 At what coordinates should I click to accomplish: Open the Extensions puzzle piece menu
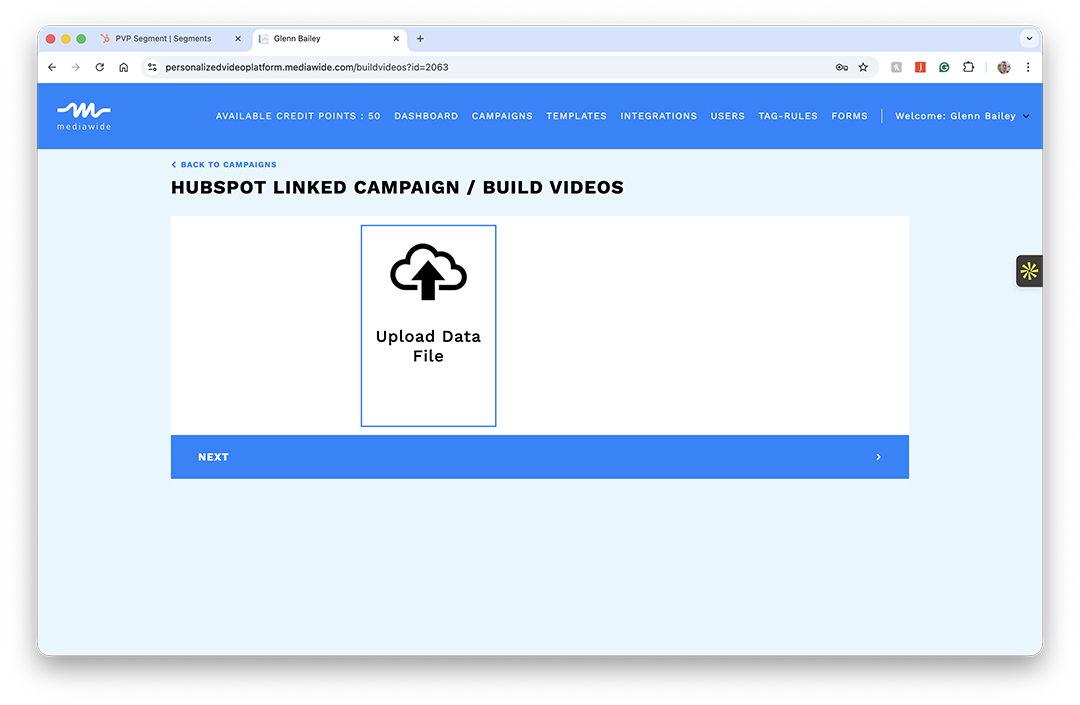tap(968, 67)
